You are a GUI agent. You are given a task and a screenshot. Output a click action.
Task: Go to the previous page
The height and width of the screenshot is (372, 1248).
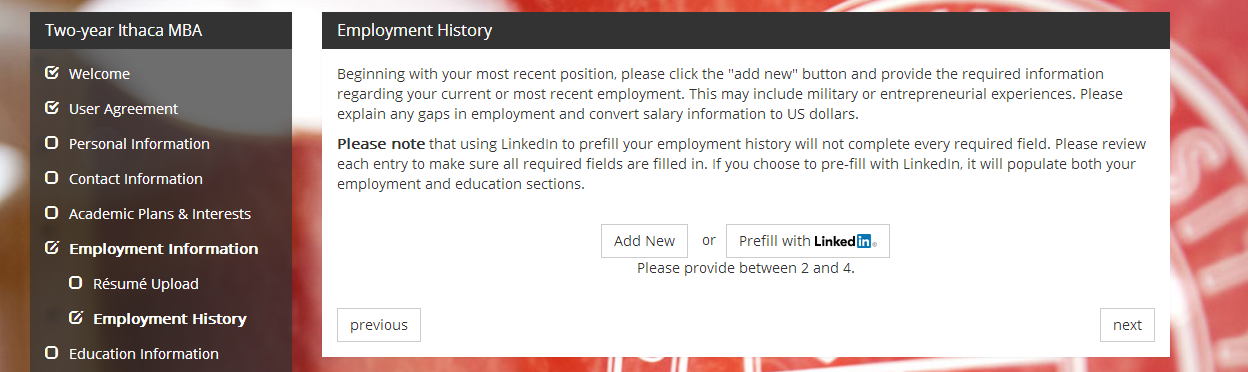click(x=379, y=325)
